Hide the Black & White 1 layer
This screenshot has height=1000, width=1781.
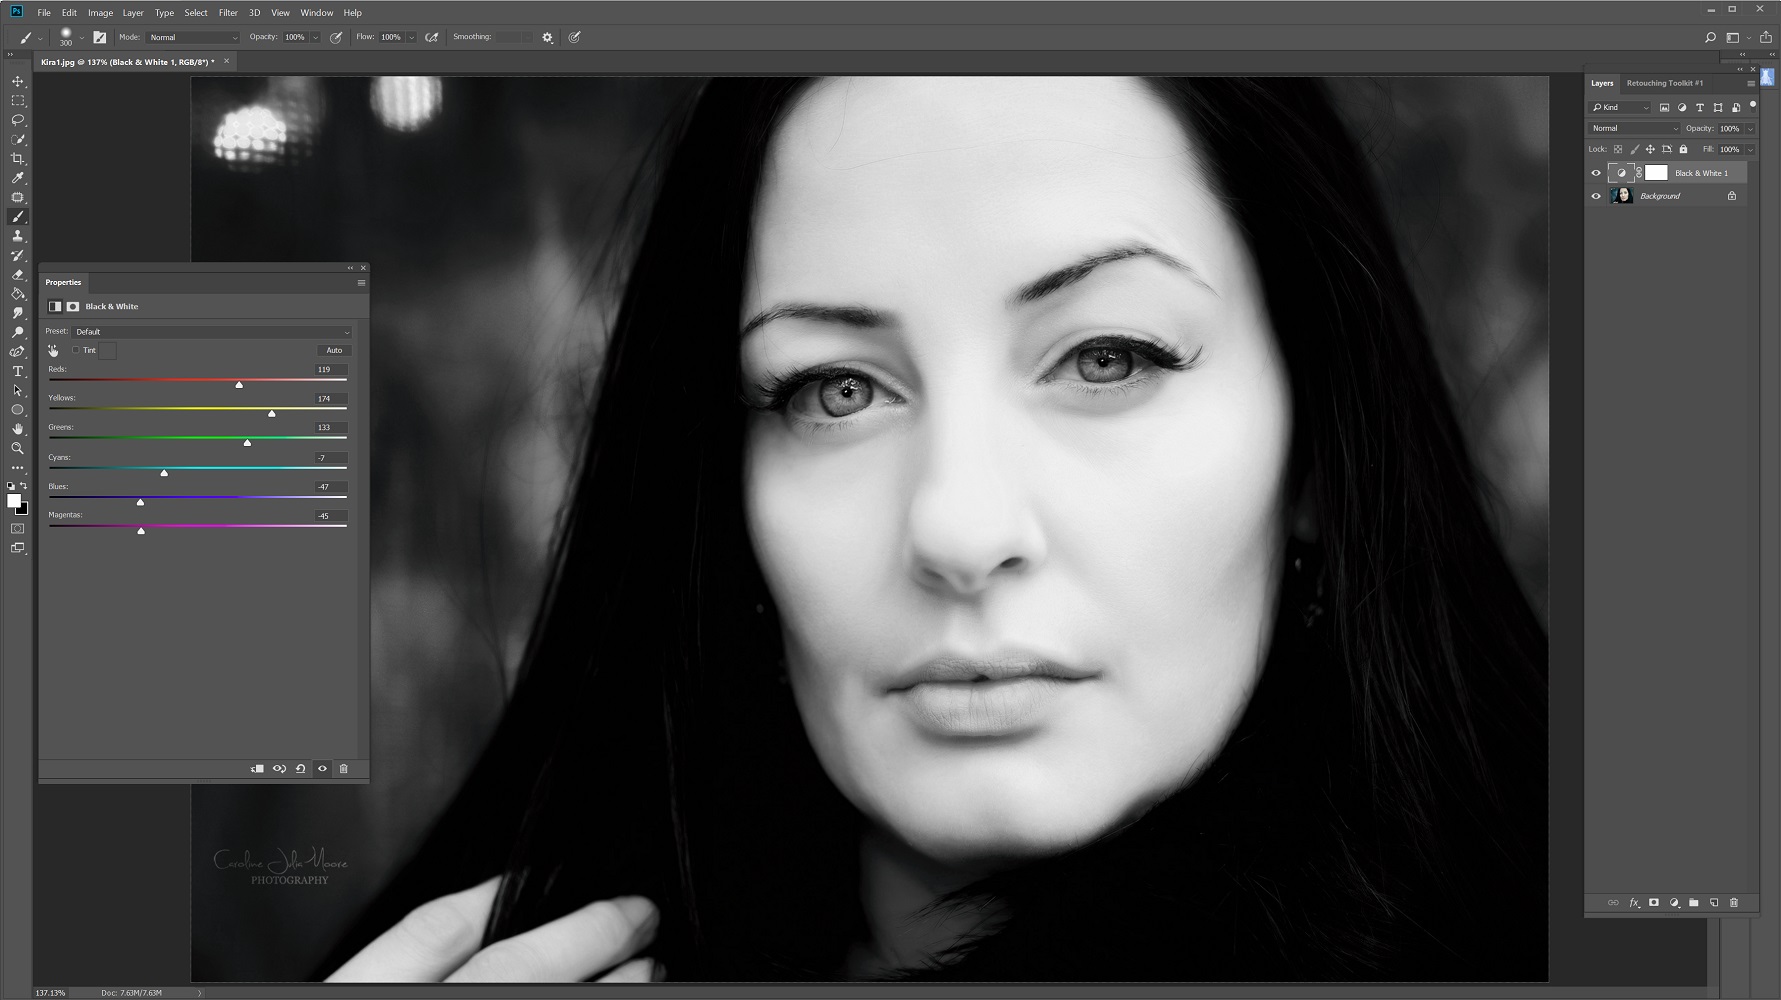click(1596, 173)
